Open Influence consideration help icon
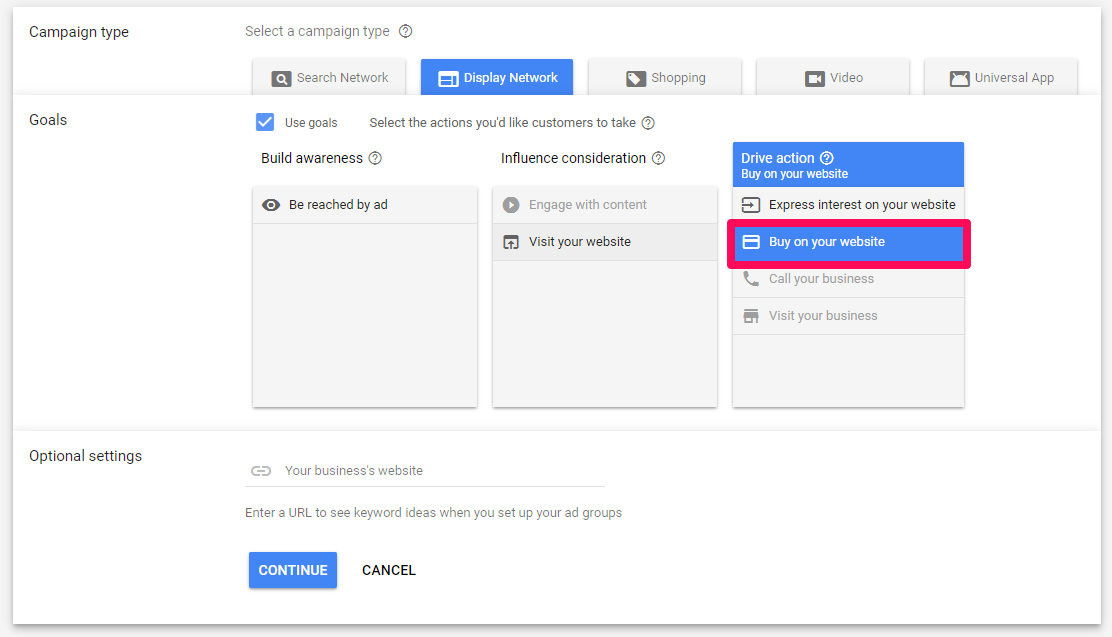 pyautogui.click(x=659, y=158)
